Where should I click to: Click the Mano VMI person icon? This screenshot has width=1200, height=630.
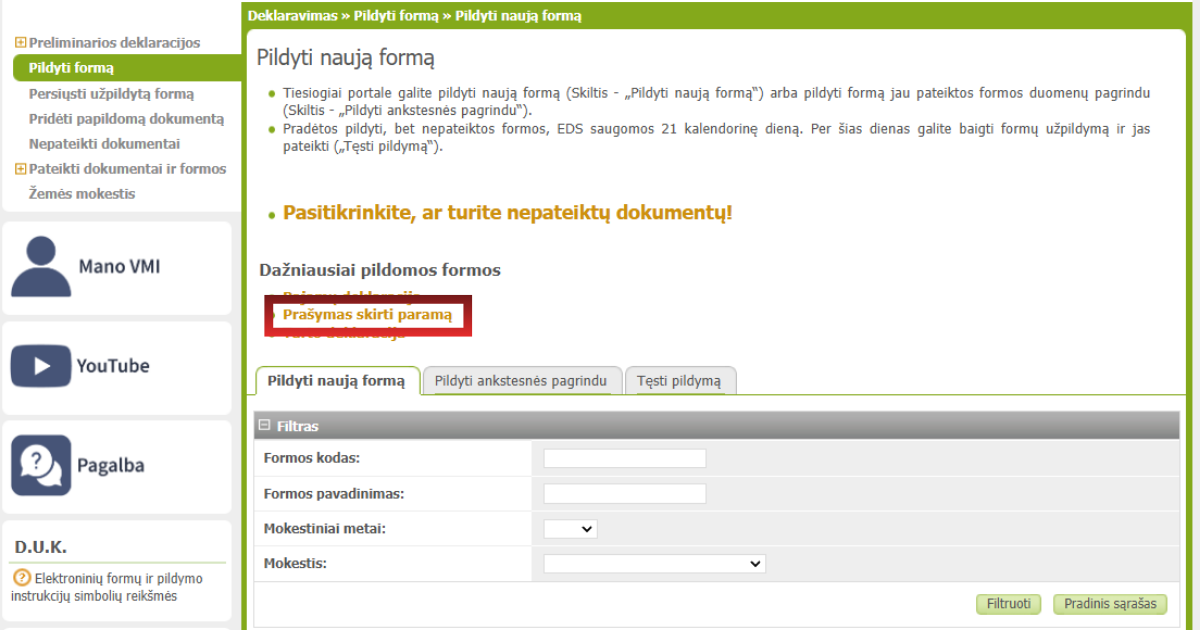41,266
